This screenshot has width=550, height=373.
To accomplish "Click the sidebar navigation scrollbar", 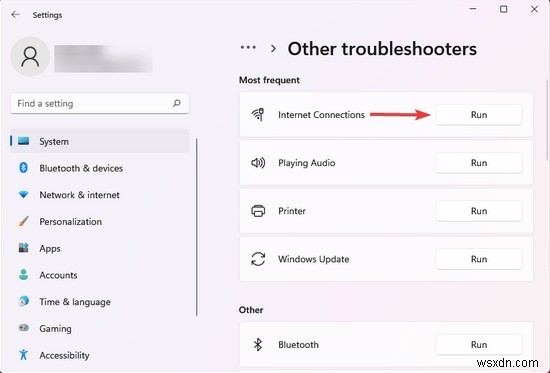I will (x=197, y=227).
